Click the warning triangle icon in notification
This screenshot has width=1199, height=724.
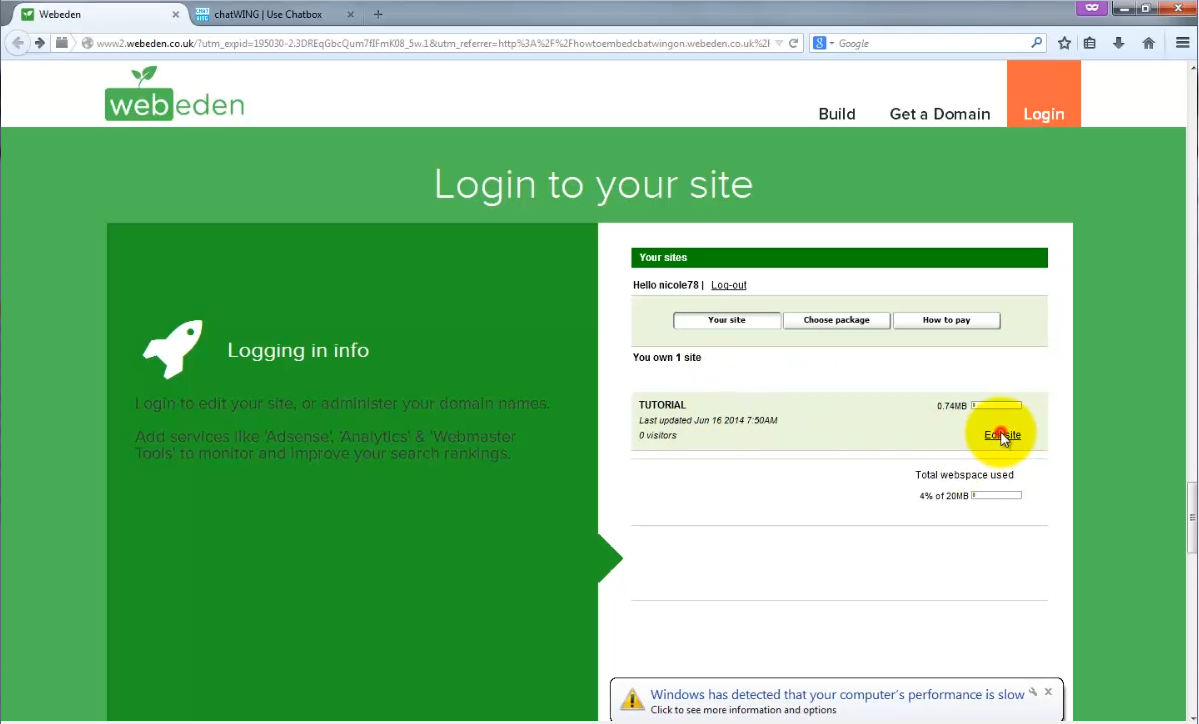632,699
